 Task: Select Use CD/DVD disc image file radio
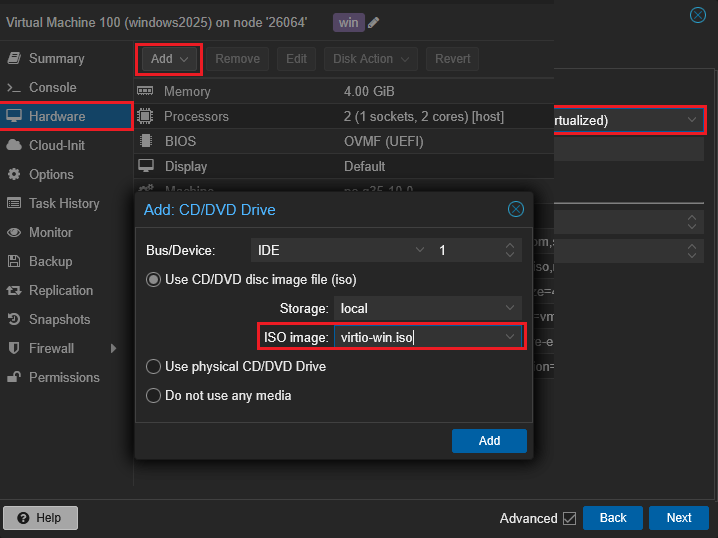pos(154,279)
